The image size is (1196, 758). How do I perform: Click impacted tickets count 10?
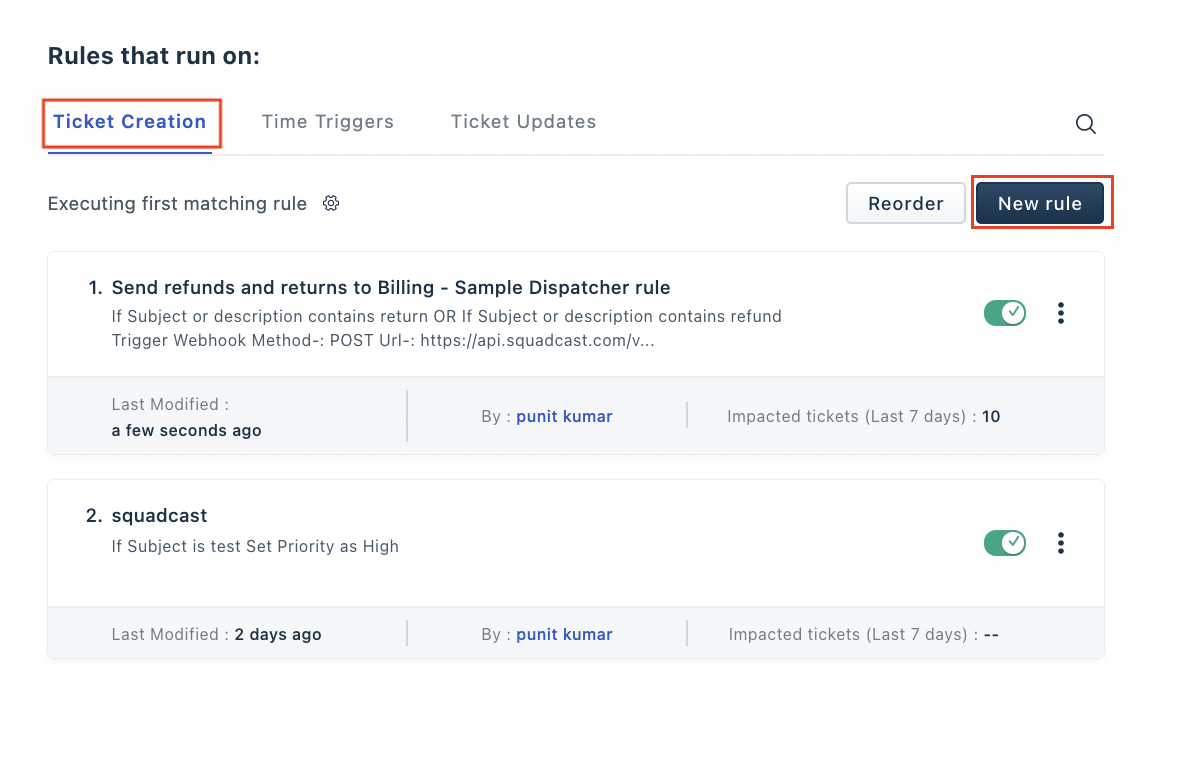pos(991,416)
